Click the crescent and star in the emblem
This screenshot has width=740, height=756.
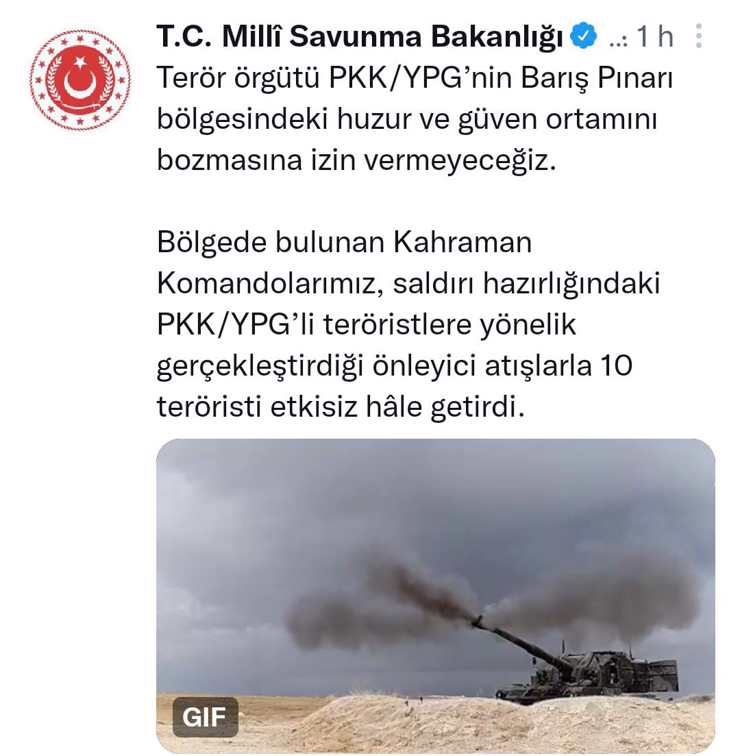pos(80,80)
